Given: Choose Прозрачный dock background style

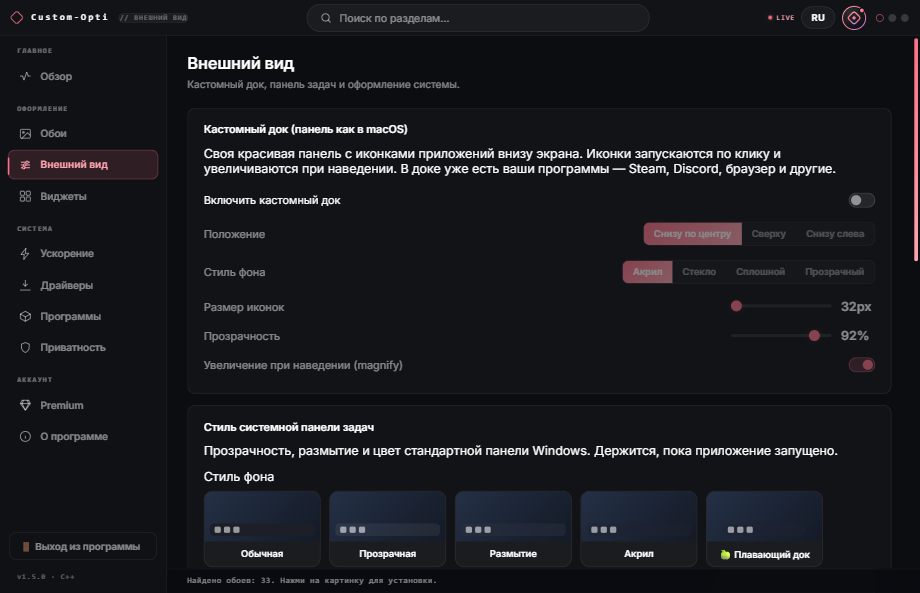Looking at the screenshot, I should point(834,272).
